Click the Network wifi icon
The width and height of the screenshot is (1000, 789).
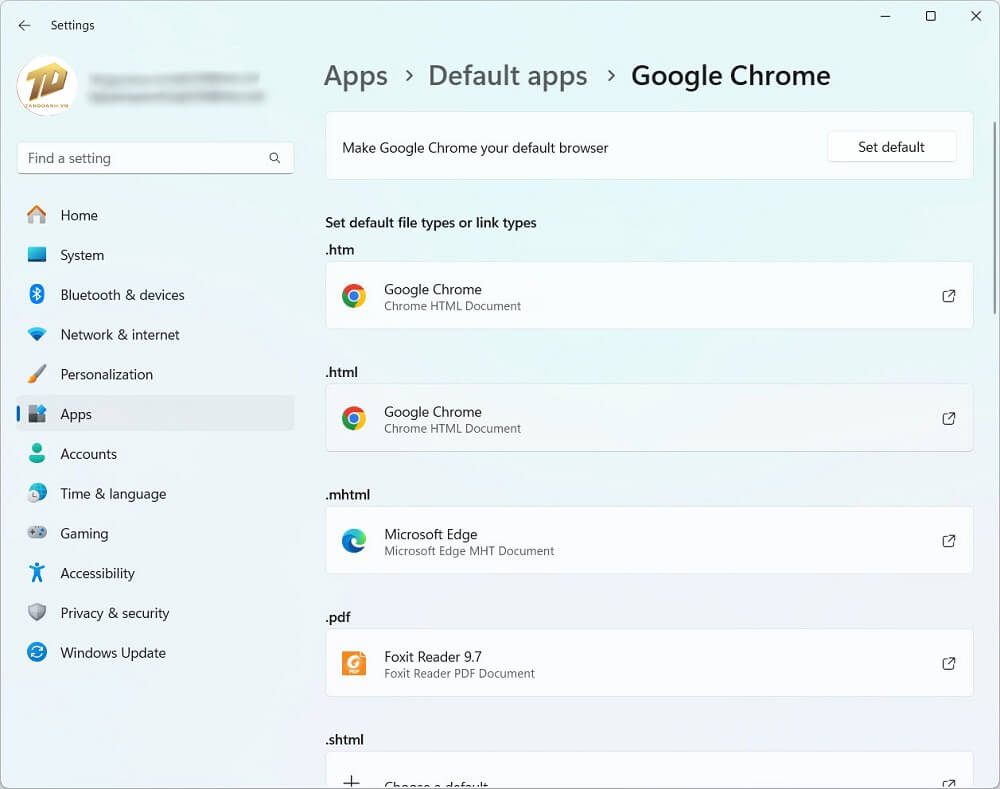[37, 334]
